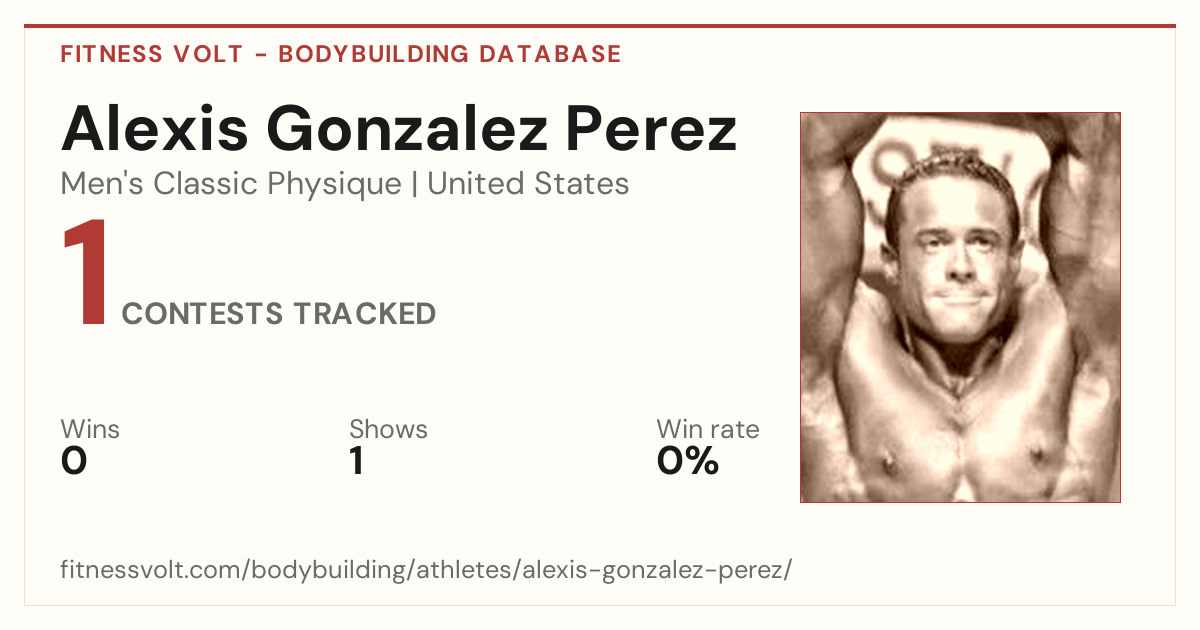Open the fitnessvolt.com athlete URL

coord(426,571)
